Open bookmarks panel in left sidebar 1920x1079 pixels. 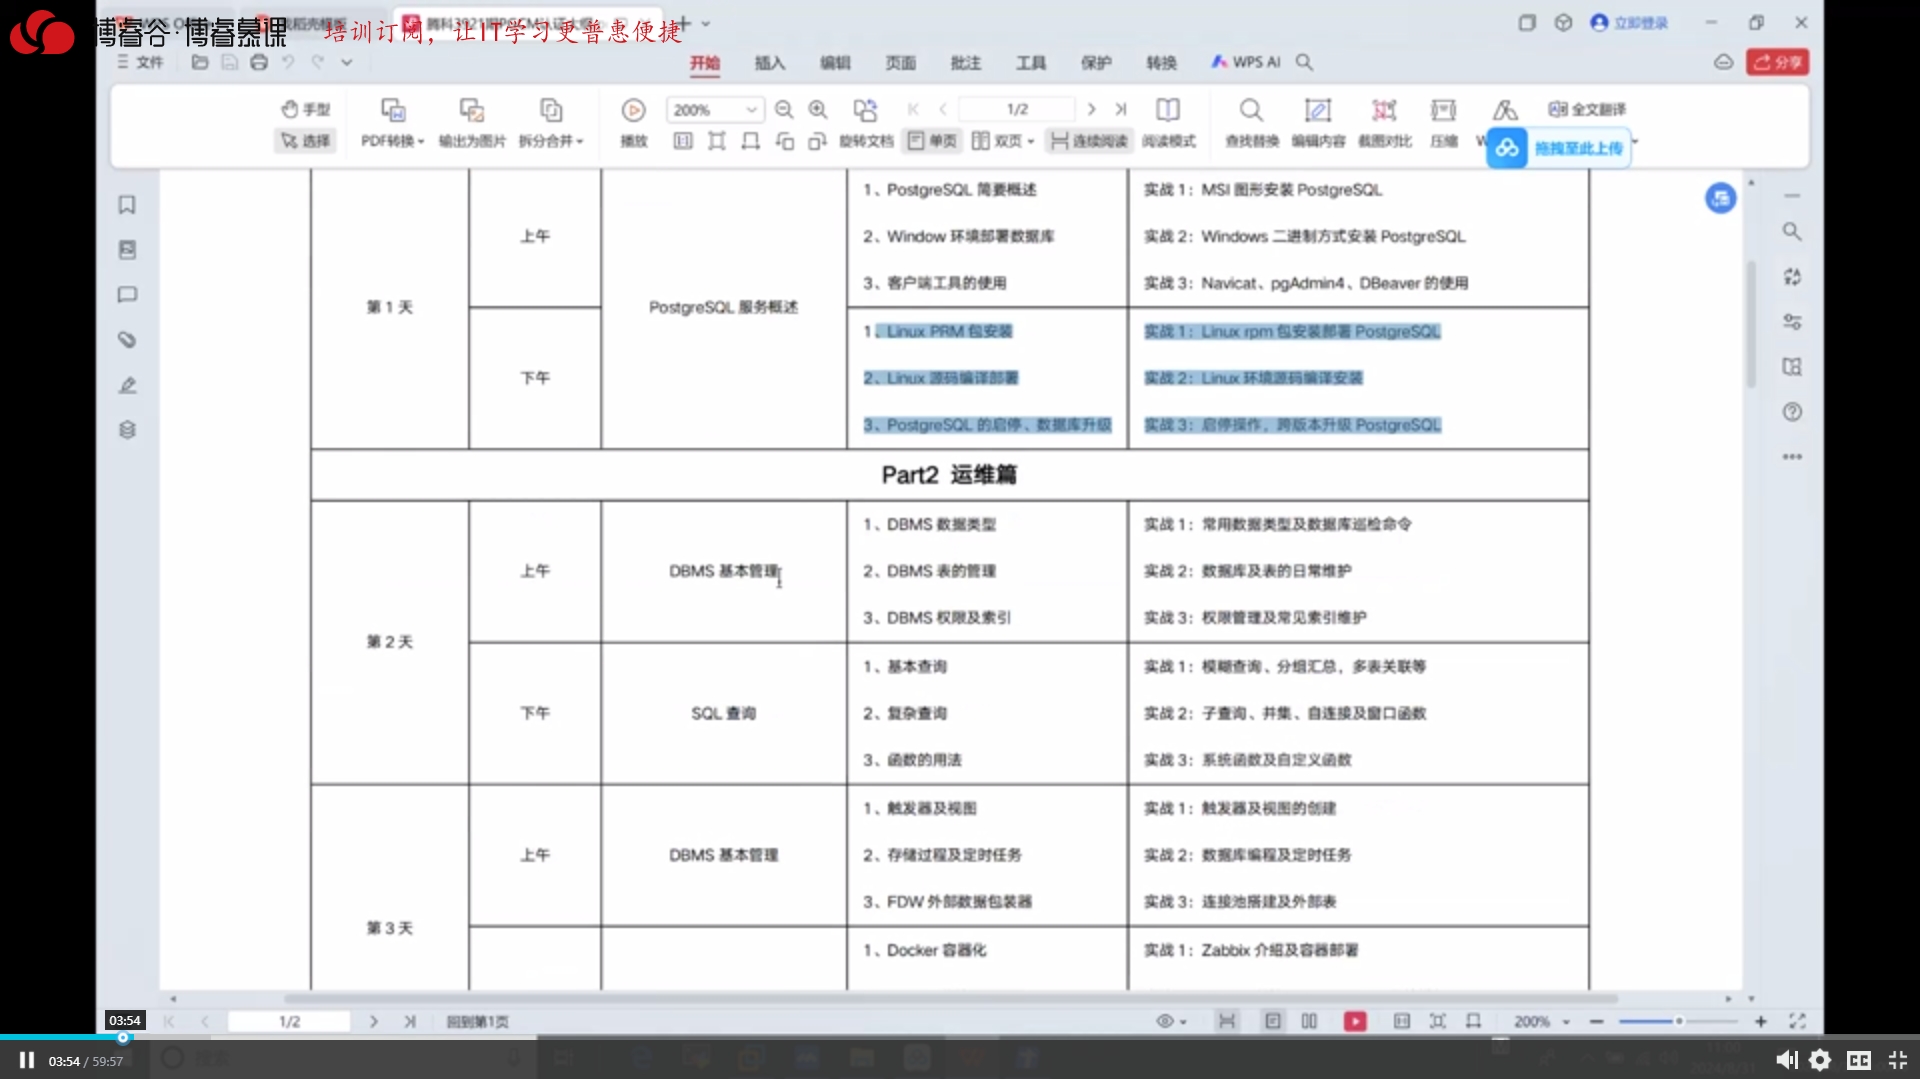(127, 205)
